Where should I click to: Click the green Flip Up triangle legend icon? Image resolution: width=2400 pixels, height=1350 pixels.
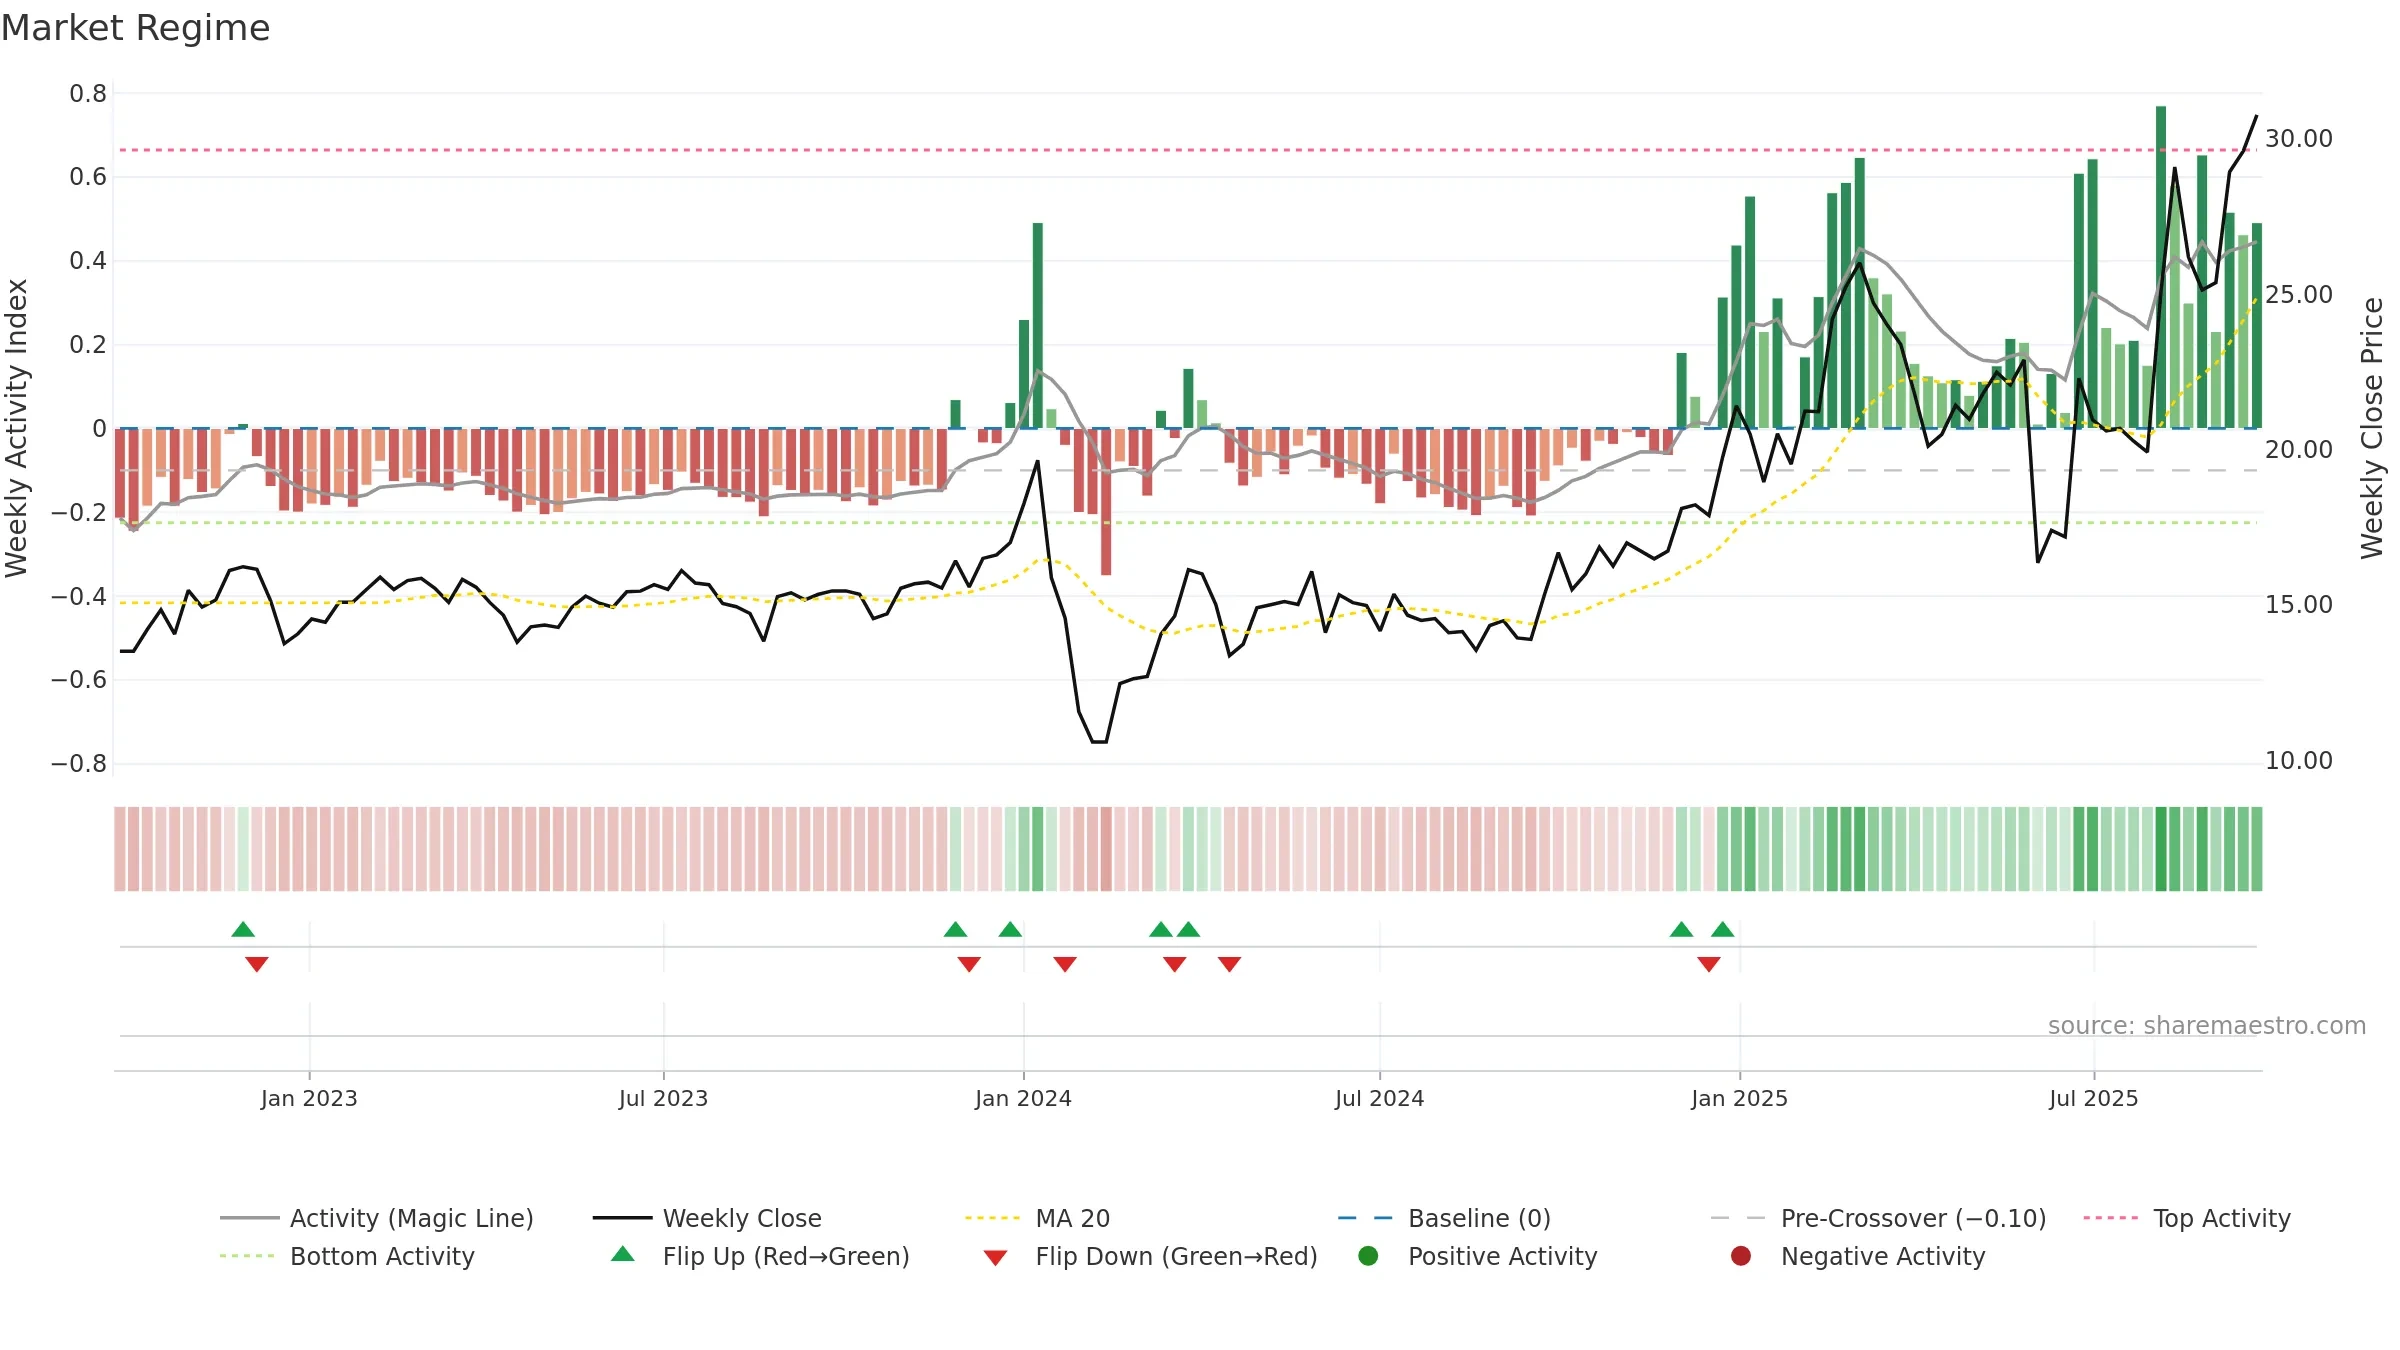pos(622,1254)
